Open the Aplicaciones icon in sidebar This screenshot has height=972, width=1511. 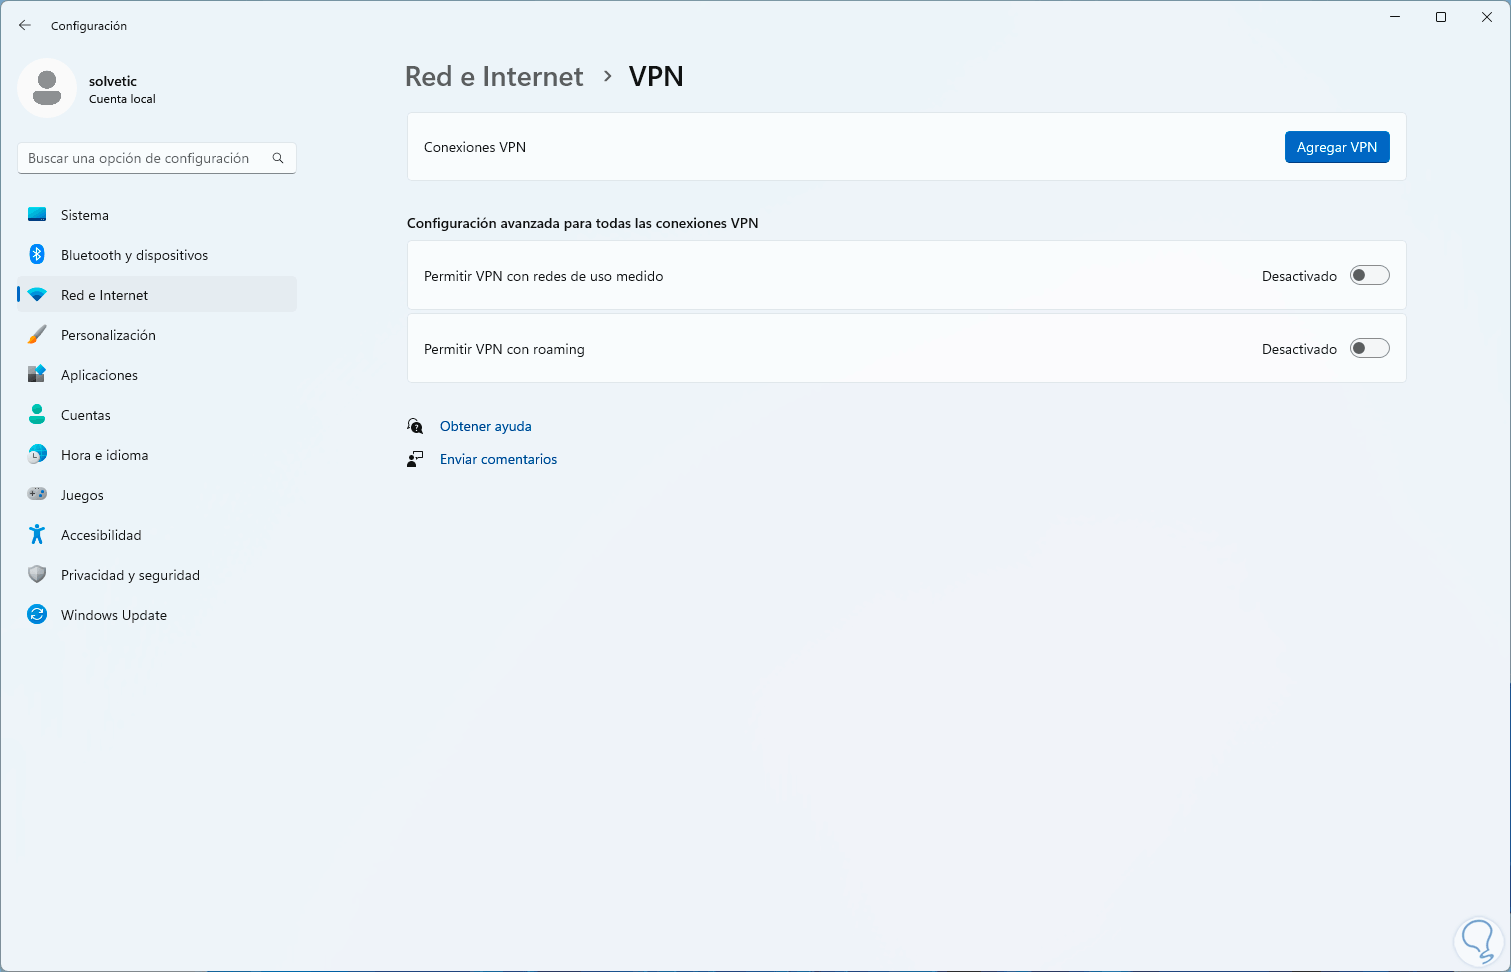(37, 375)
